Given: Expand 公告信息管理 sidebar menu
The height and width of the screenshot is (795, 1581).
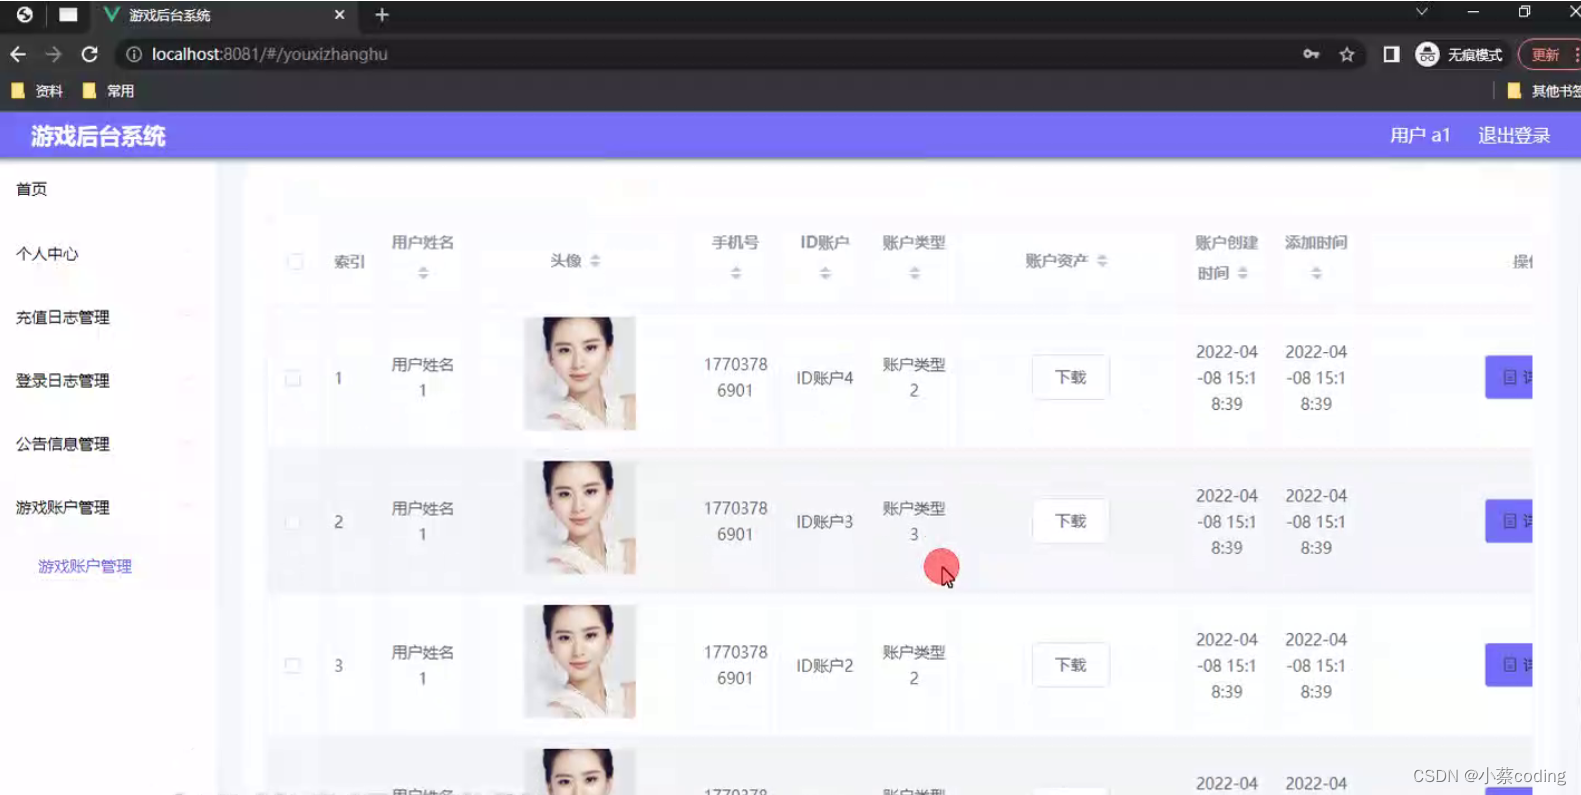Looking at the screenshot, I should (x=63, y=444).
